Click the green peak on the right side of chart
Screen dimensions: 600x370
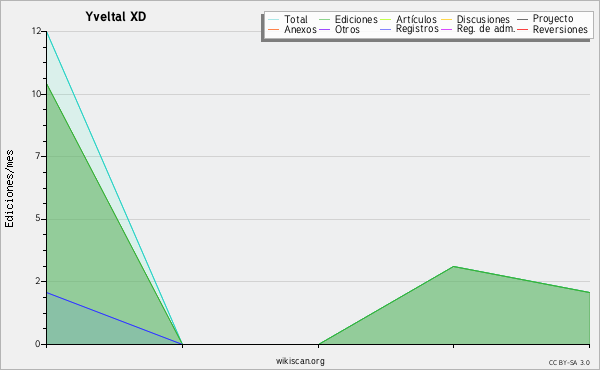[453, 266]
